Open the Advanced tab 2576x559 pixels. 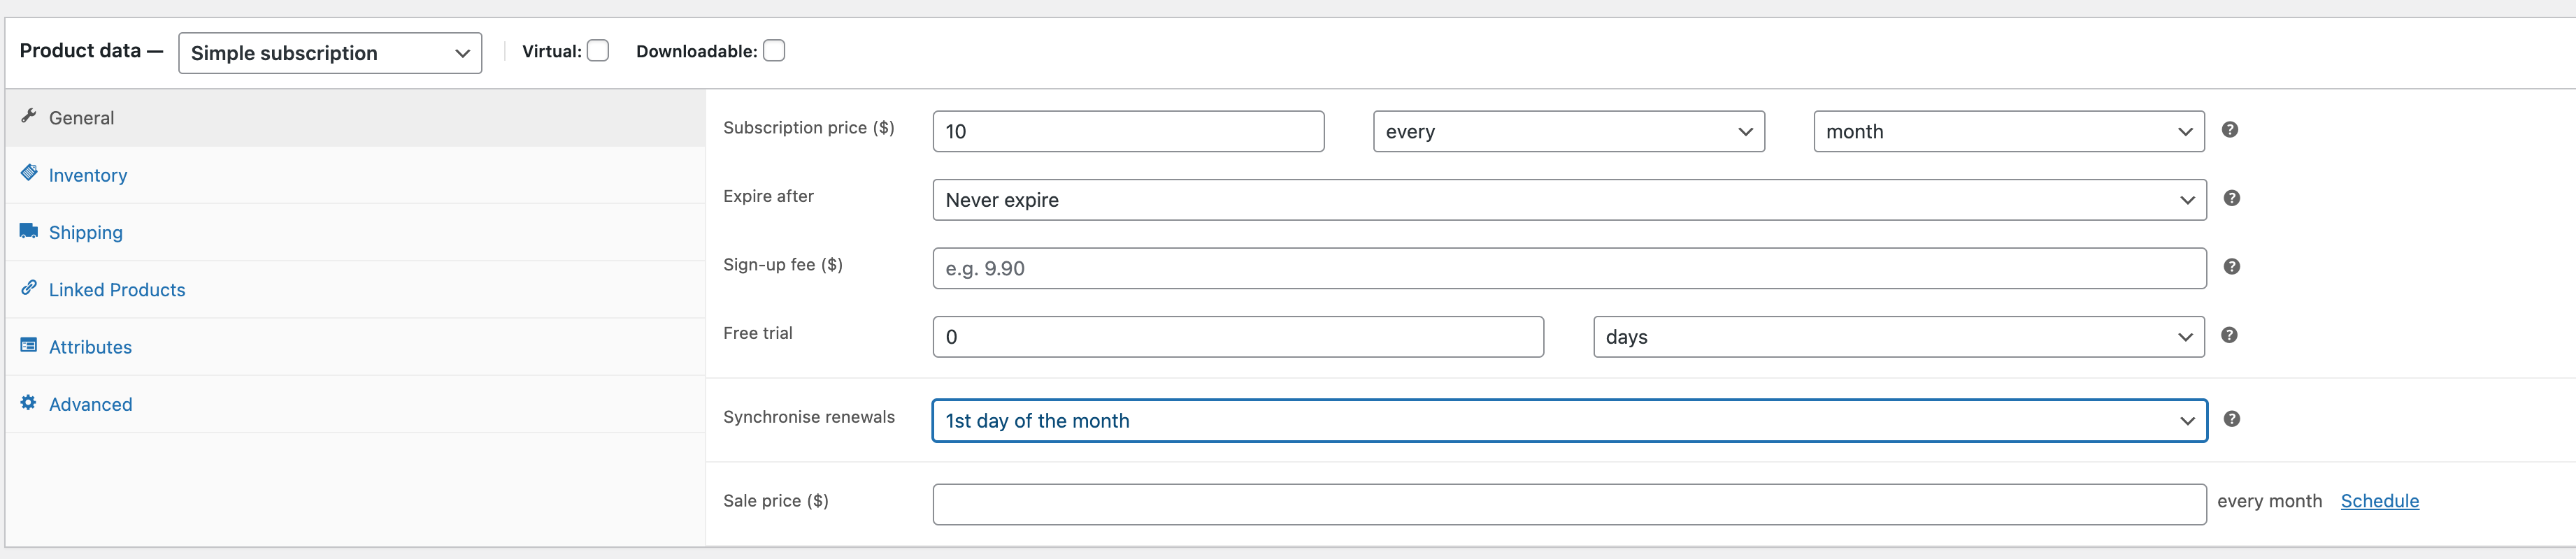(x=90, y=404)
